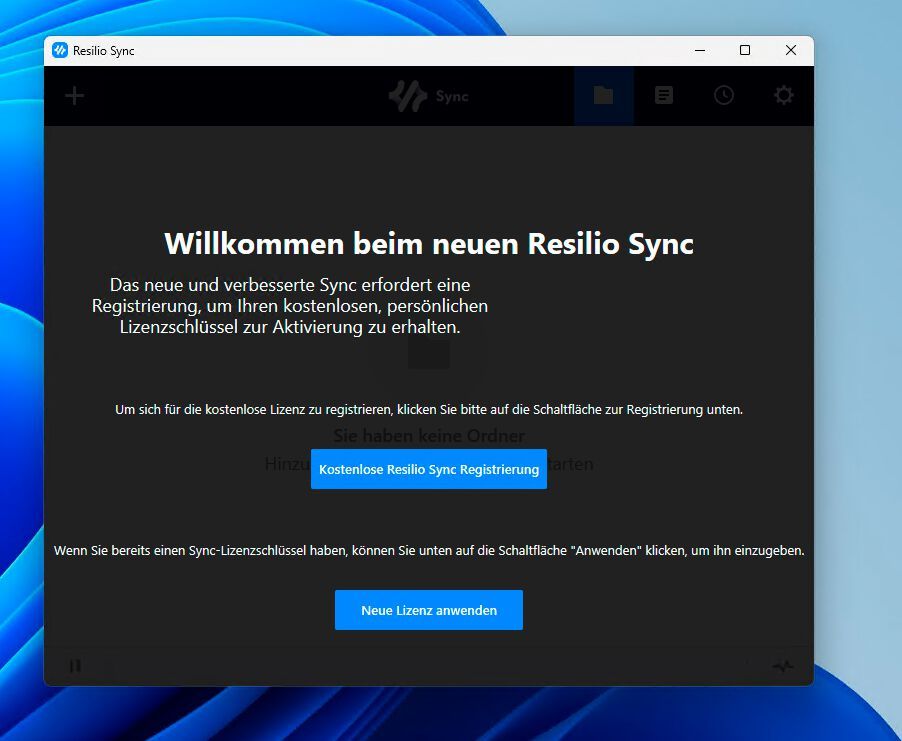The image size is (902, 741).
Task: Maximize the Resilio Sync window
Action: pos(744,50)
